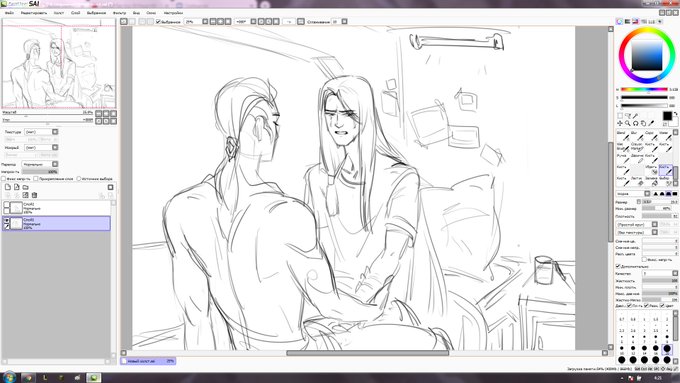This screenshot has height=383, width=680.
Task: Enable the Фикс. непр-ть checkbox in layer panel
Action: click(3, 179)
